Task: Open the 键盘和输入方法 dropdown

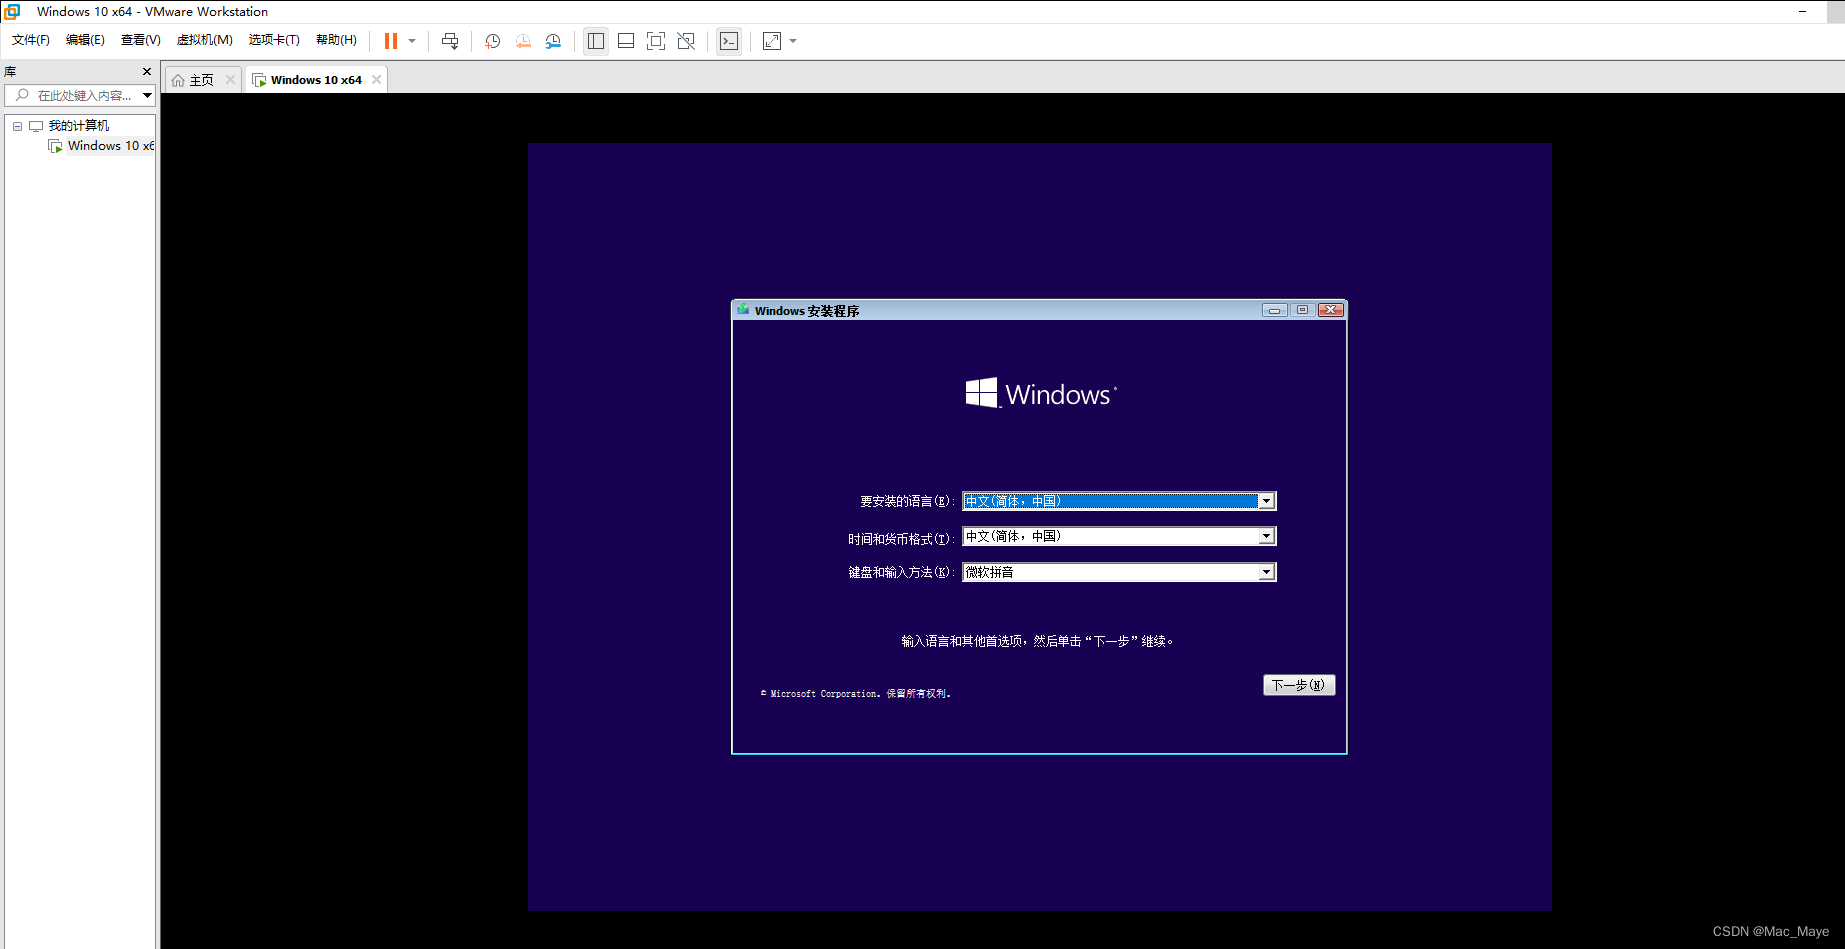Action: click(x=1119, y=572)
